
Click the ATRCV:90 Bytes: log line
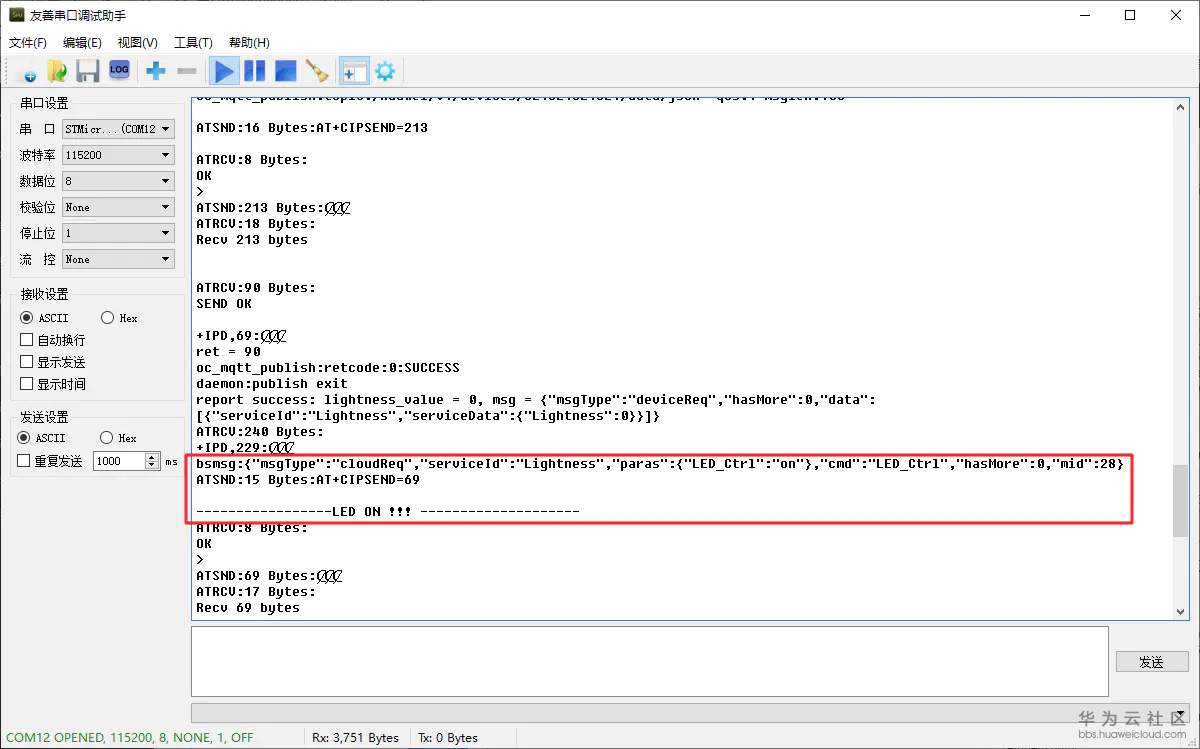pos(256,288)
